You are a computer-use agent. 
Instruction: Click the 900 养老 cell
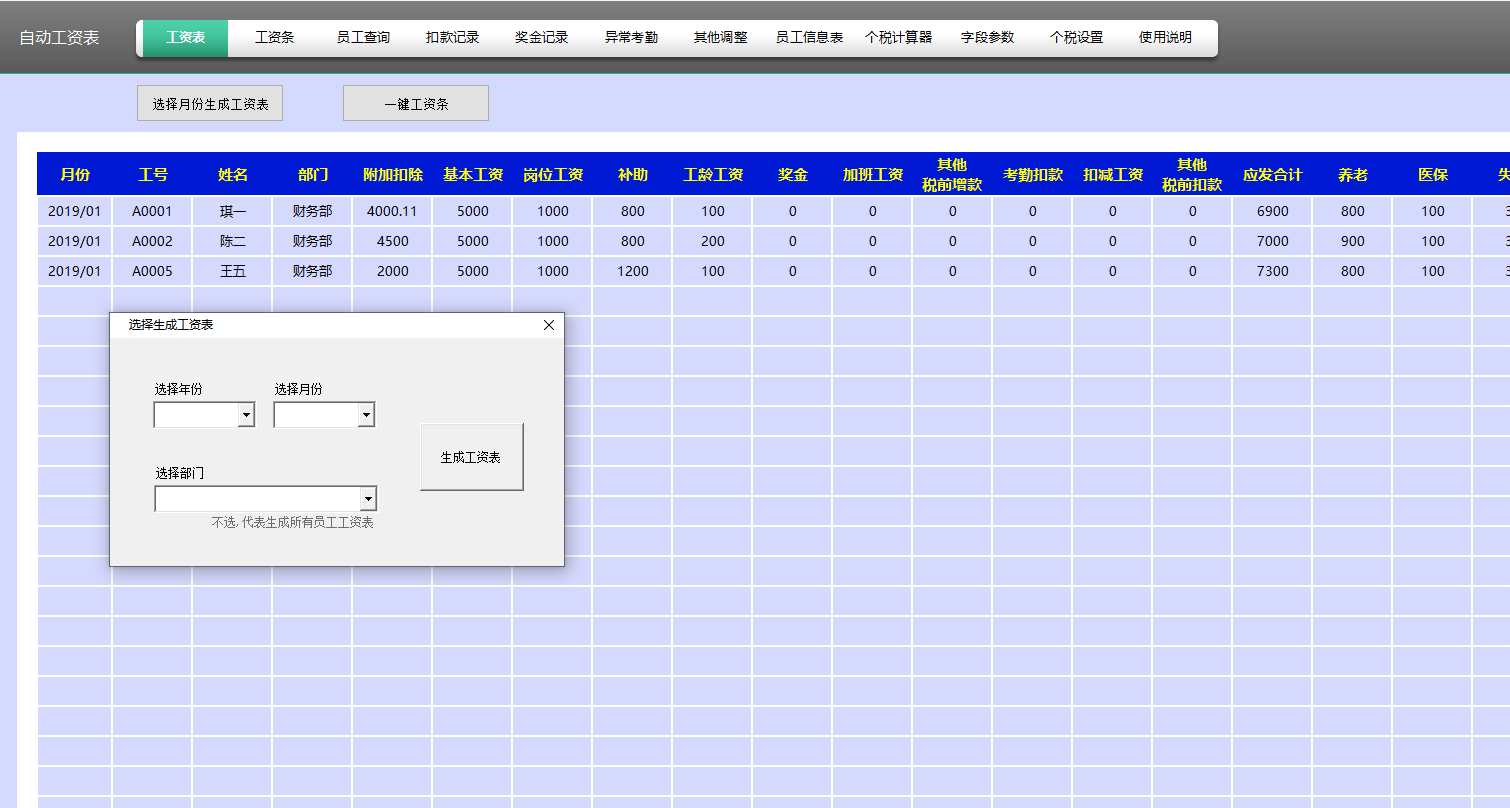[x=1352, y=241]
